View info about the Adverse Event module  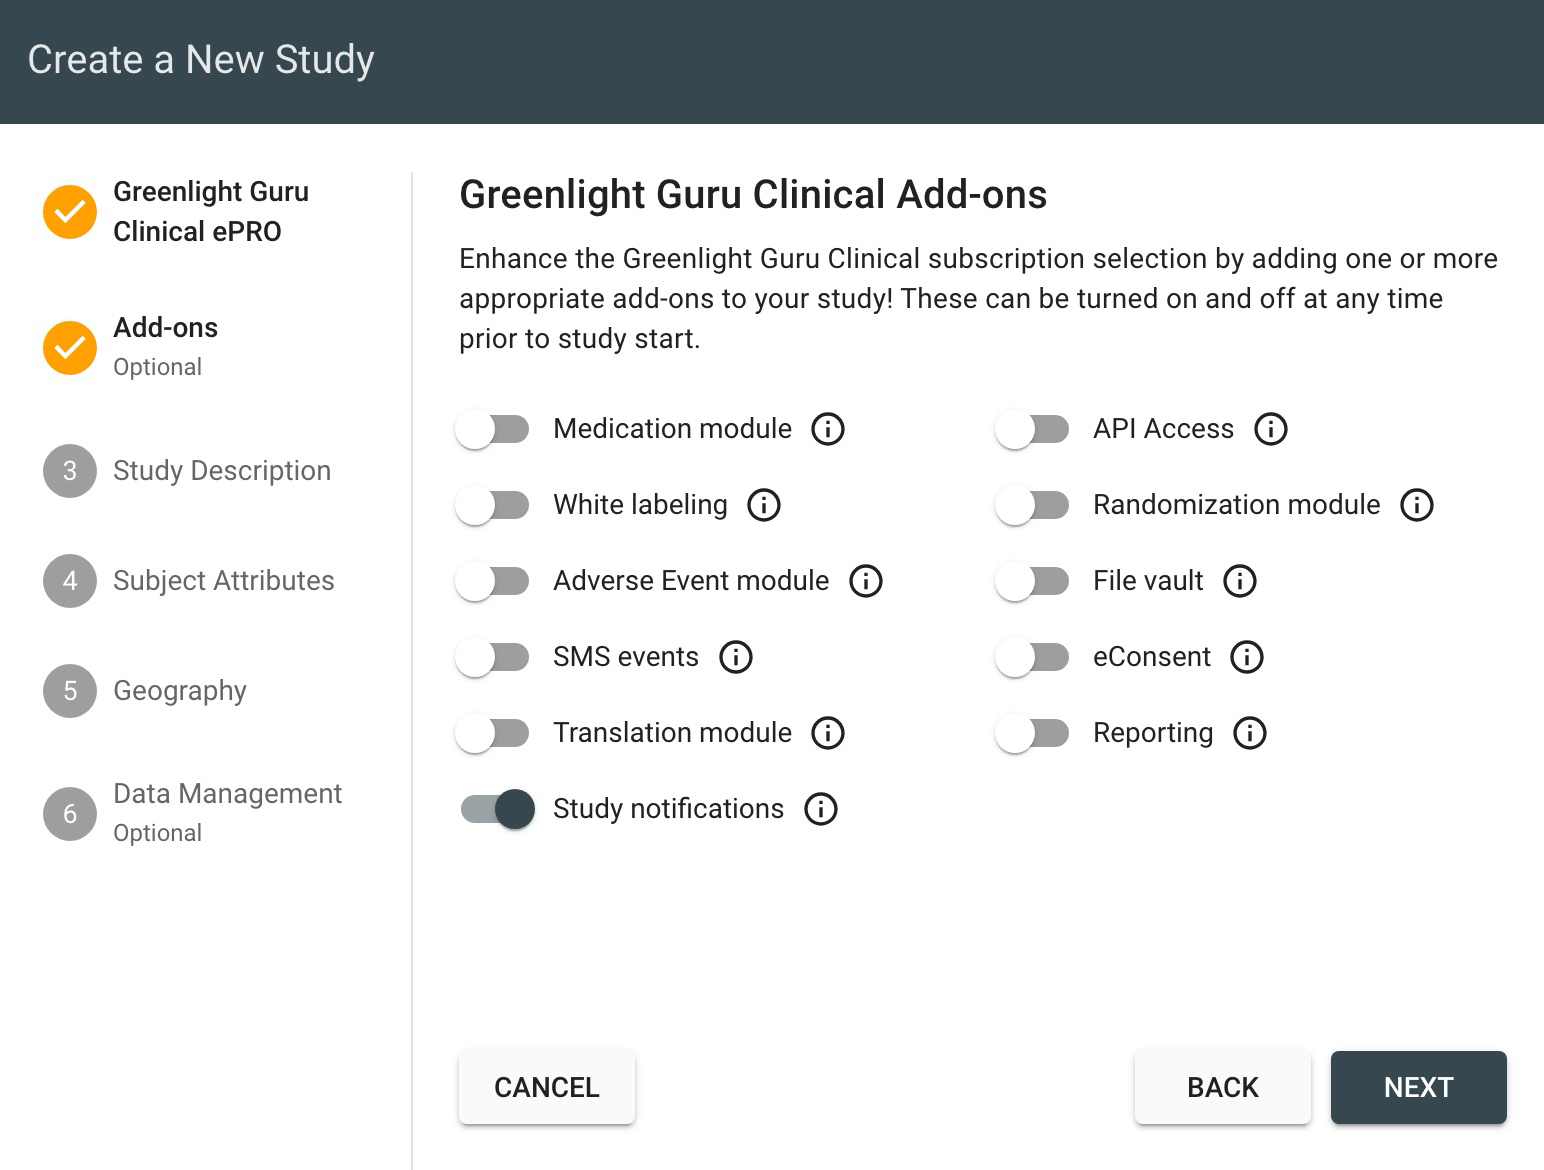pyautogui.click(x=866, y=580)
